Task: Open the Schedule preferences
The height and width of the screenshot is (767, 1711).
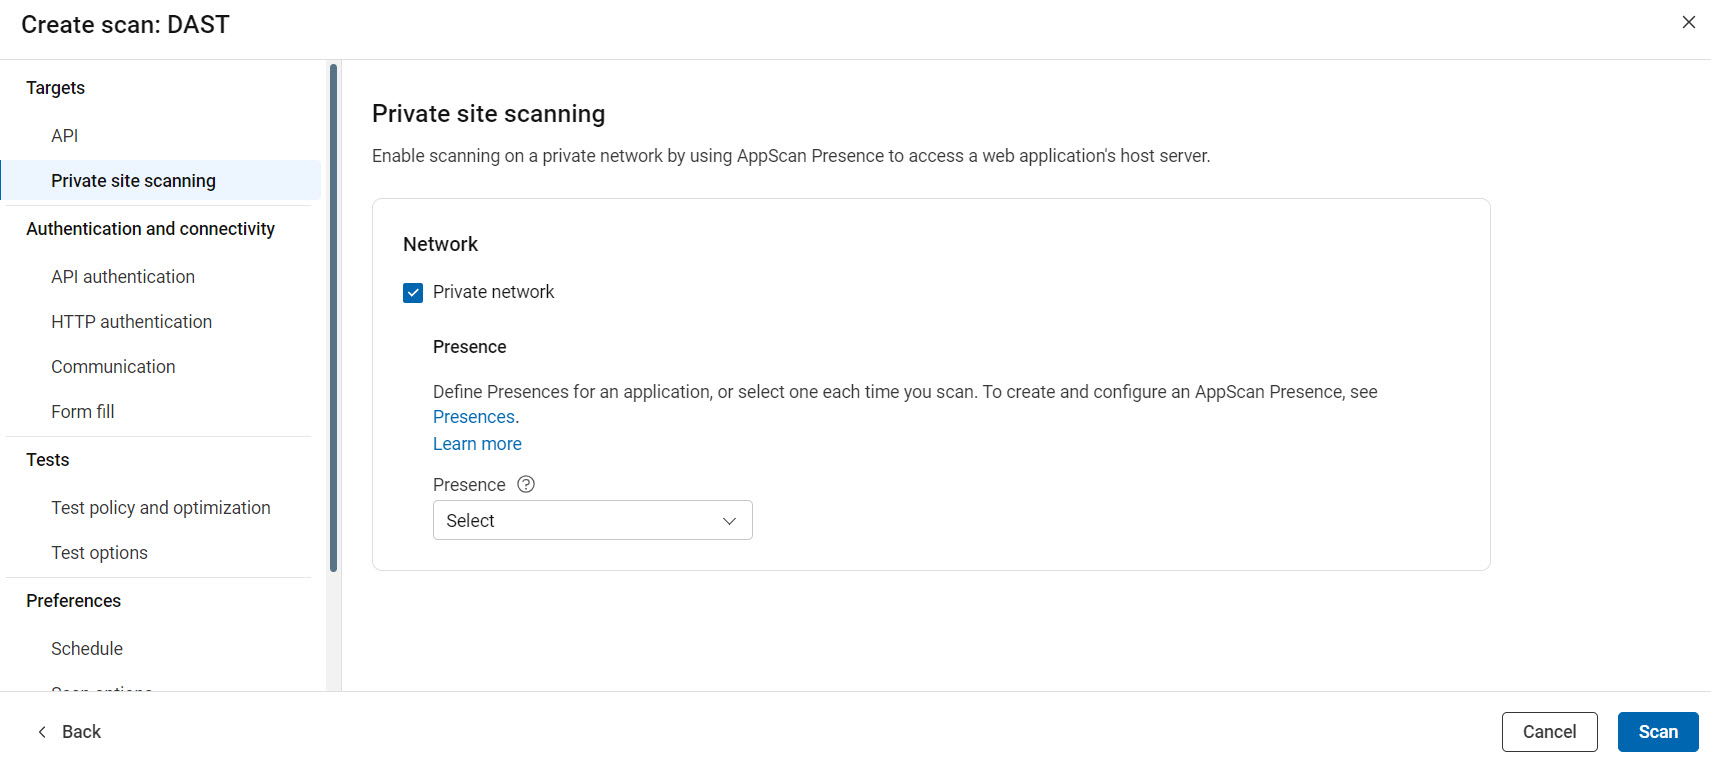Action: [x=87, y=648]
